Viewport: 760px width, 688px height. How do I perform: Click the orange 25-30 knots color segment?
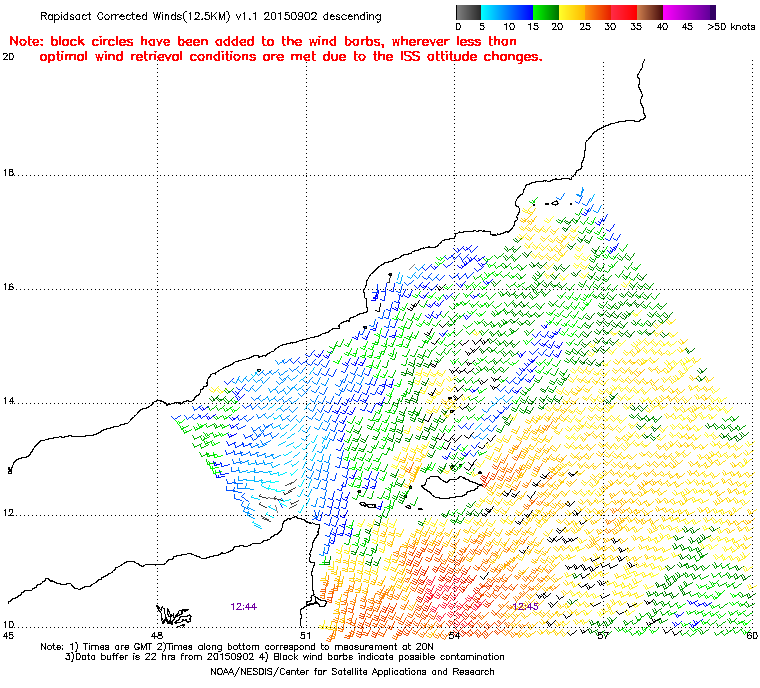pyautogui.click(x=598, y=12)
